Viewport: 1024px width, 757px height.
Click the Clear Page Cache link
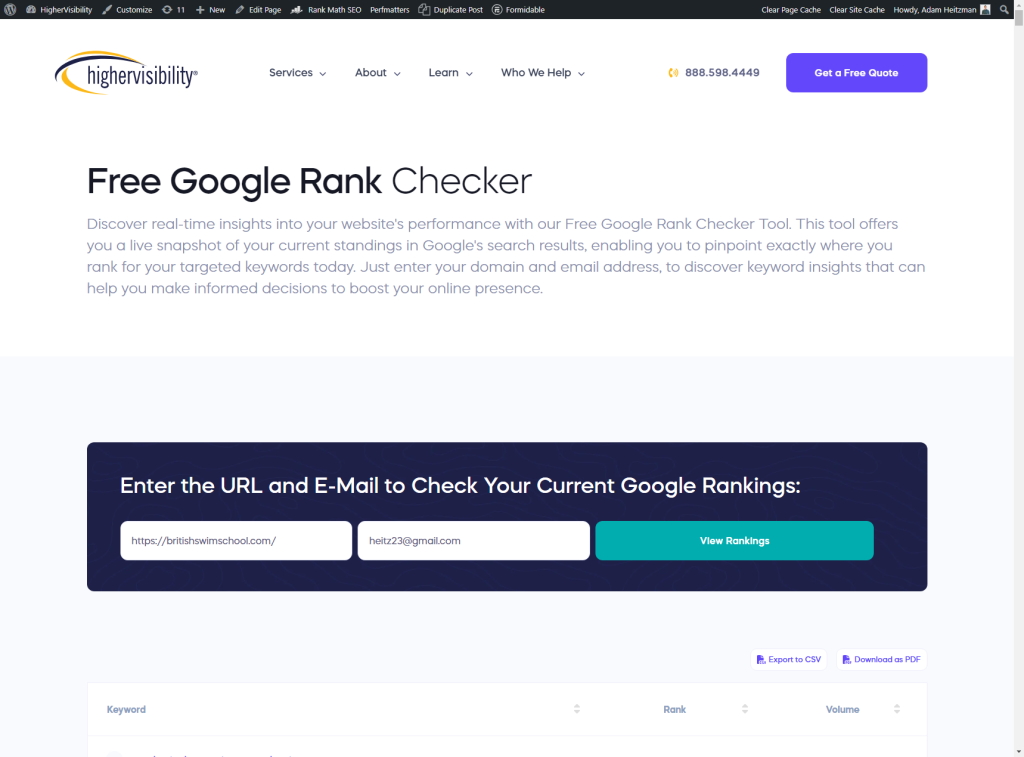coord(790,9)
